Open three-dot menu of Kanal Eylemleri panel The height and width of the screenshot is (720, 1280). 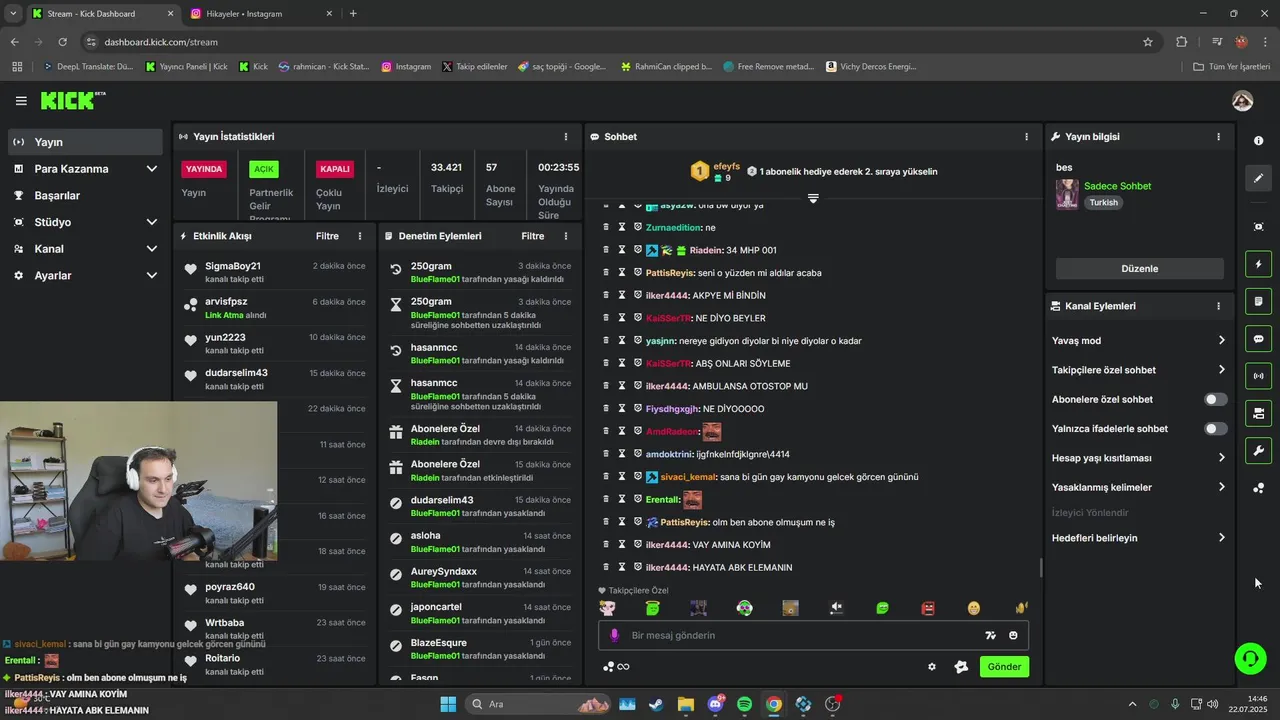[x=1218, y=306]
